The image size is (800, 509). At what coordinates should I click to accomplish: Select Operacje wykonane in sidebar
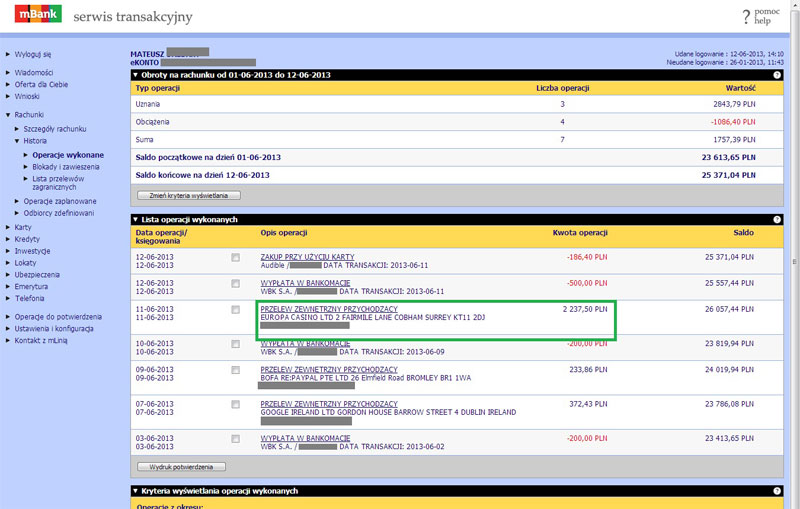click(x=68, y=155)
